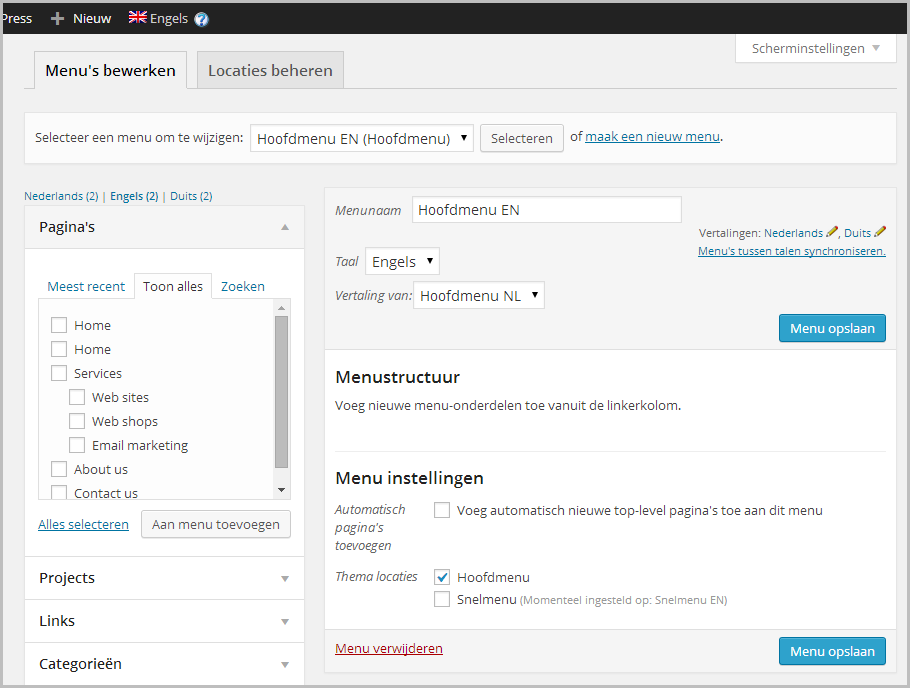This screenshot has height=688, width=910.
Task: Switch to the Locaties beheren tab
Action: coord(269,70)
